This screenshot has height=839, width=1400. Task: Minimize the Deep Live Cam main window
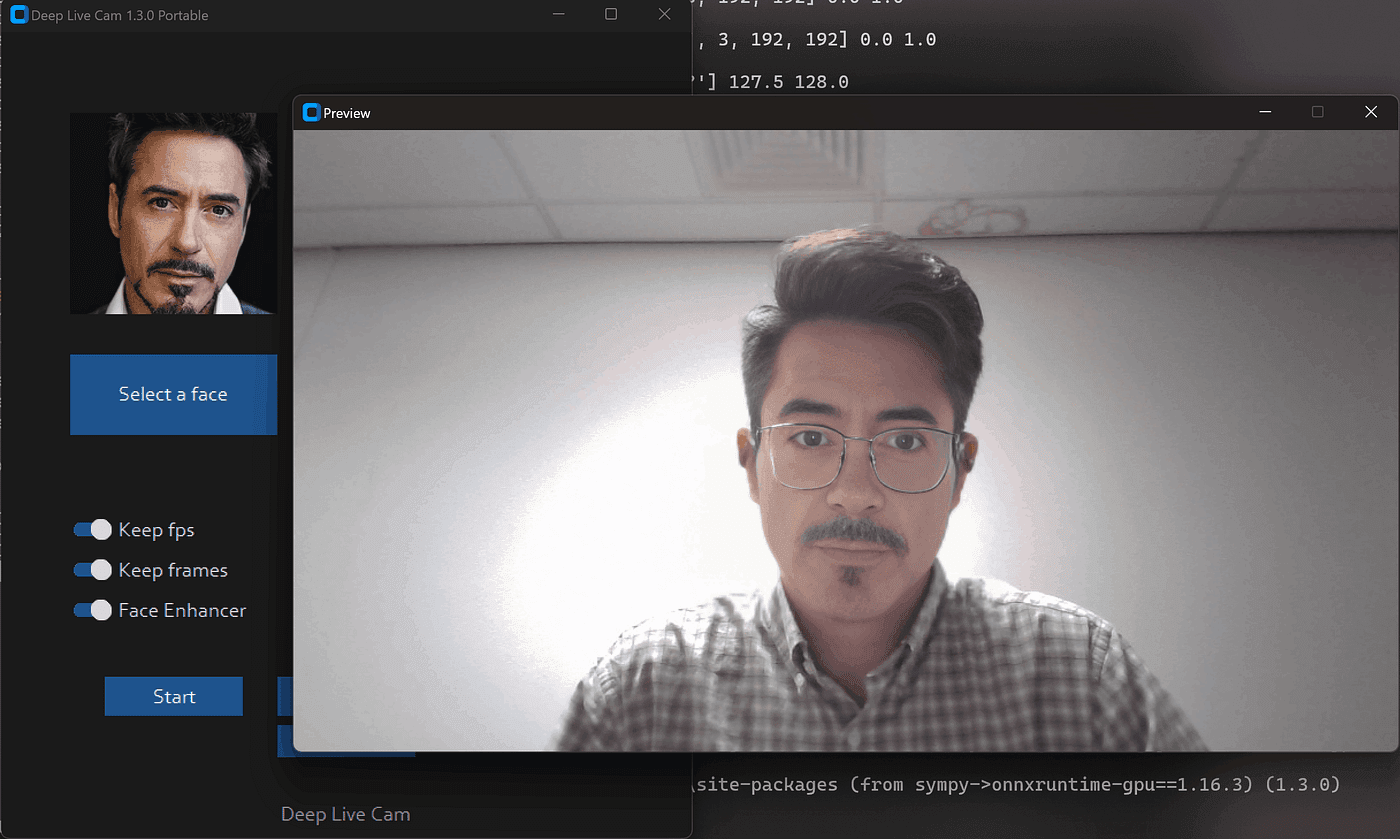[558, 14]
